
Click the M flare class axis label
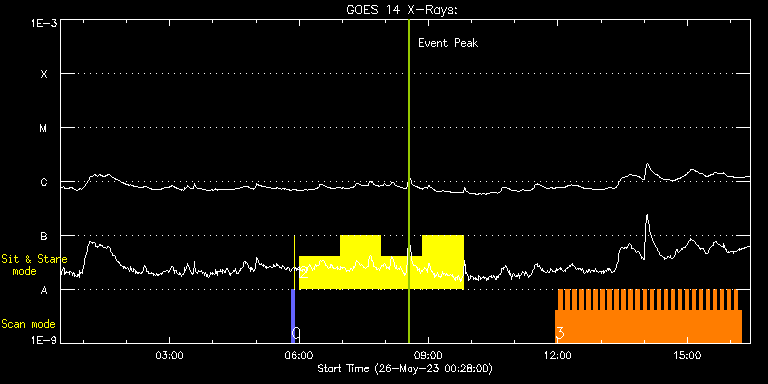(x=44, y=128)
